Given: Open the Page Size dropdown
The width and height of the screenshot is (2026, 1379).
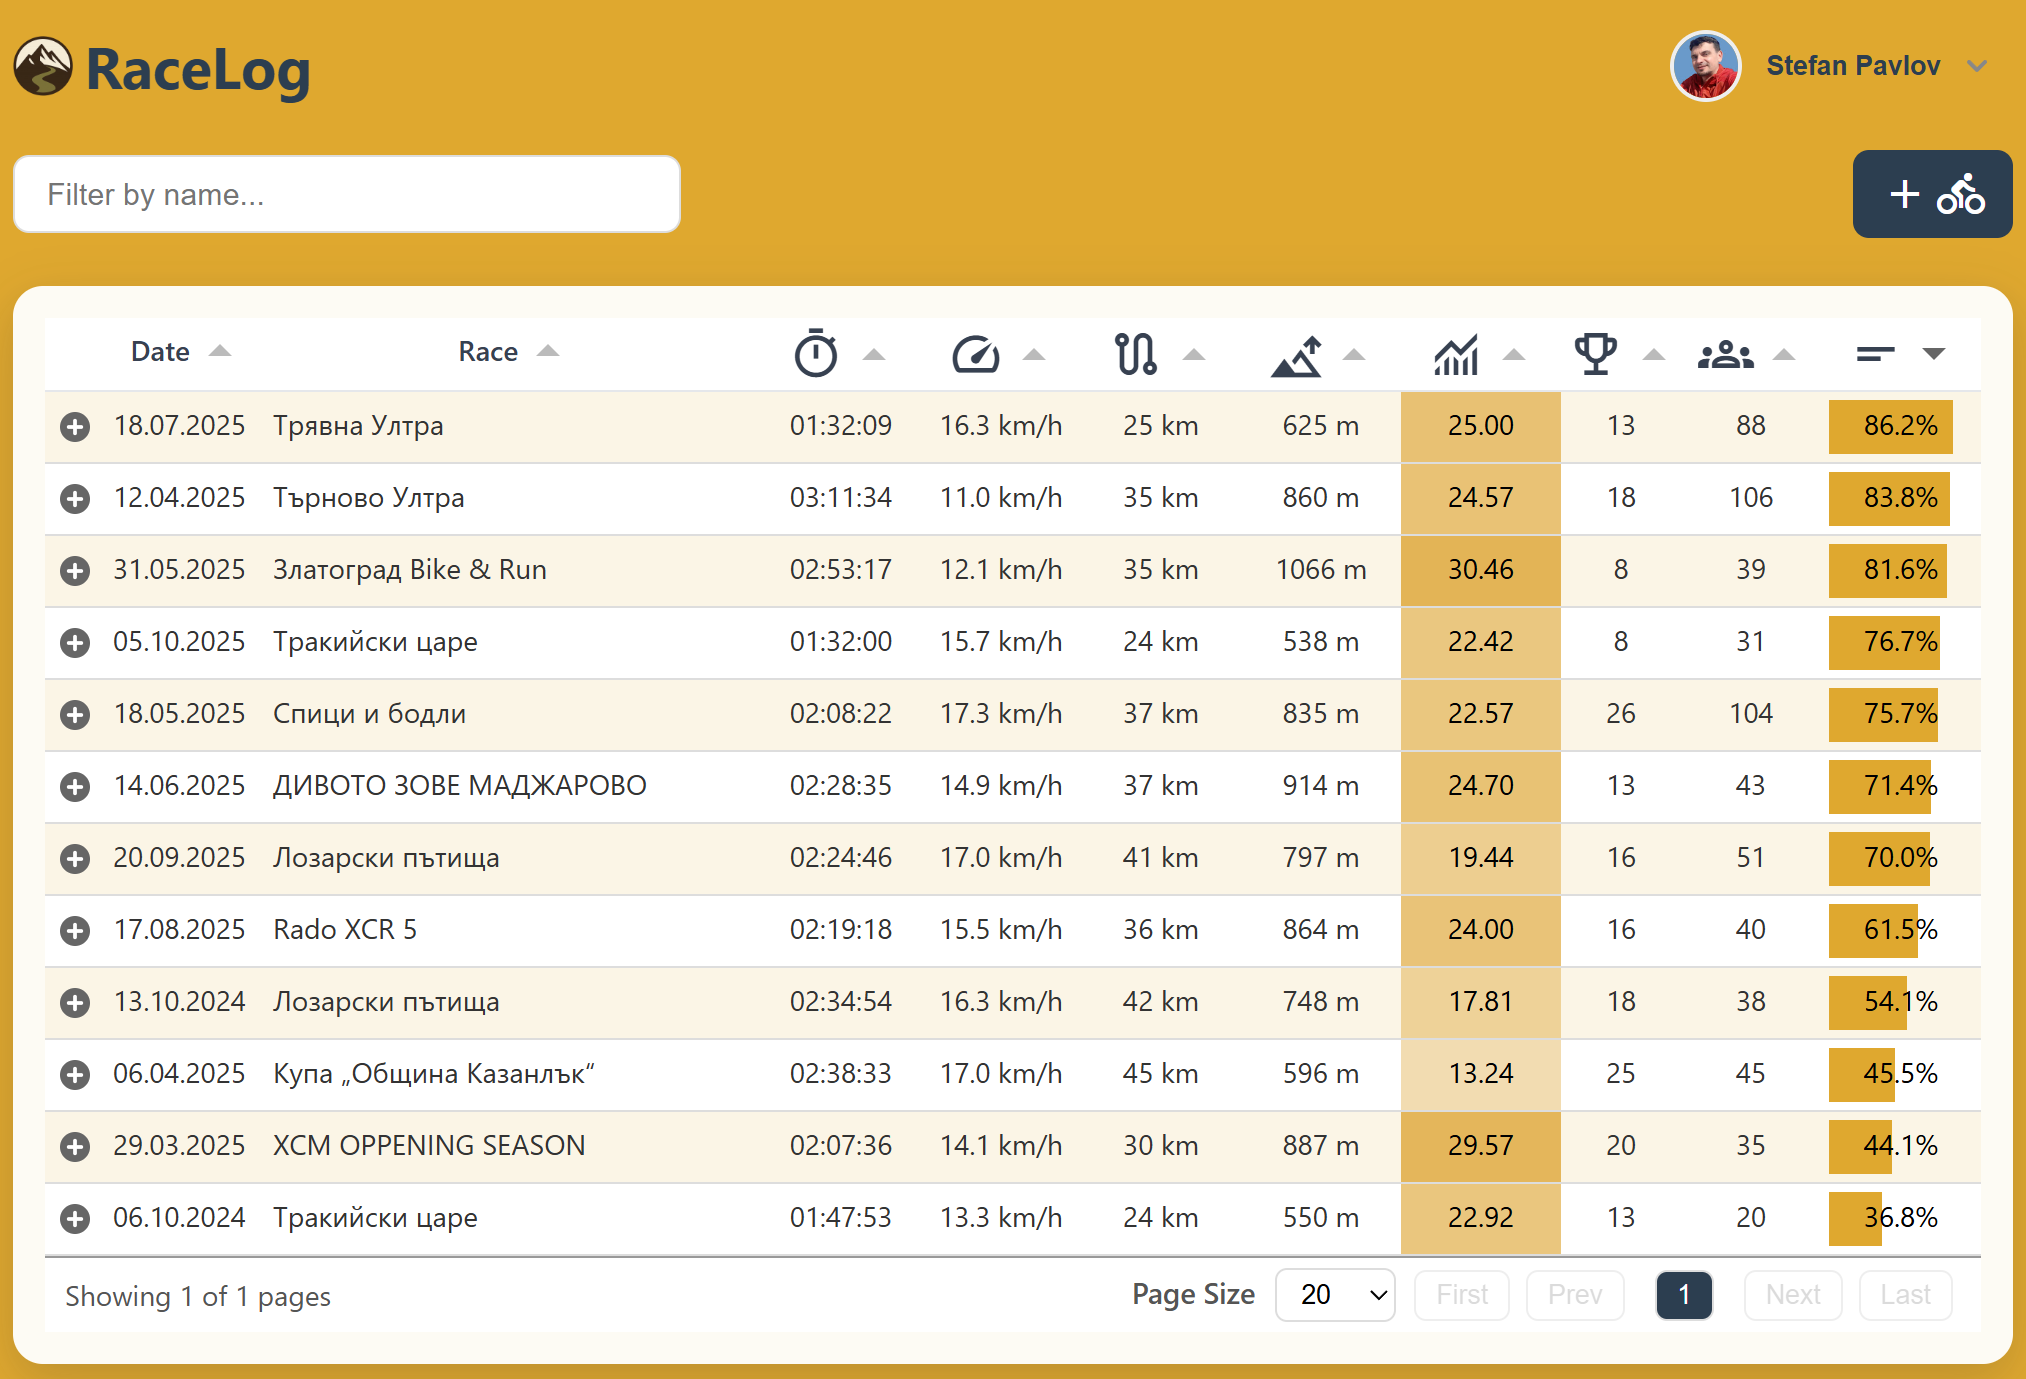Looking at the screenshot, I should click(x=1335, y=1295).
